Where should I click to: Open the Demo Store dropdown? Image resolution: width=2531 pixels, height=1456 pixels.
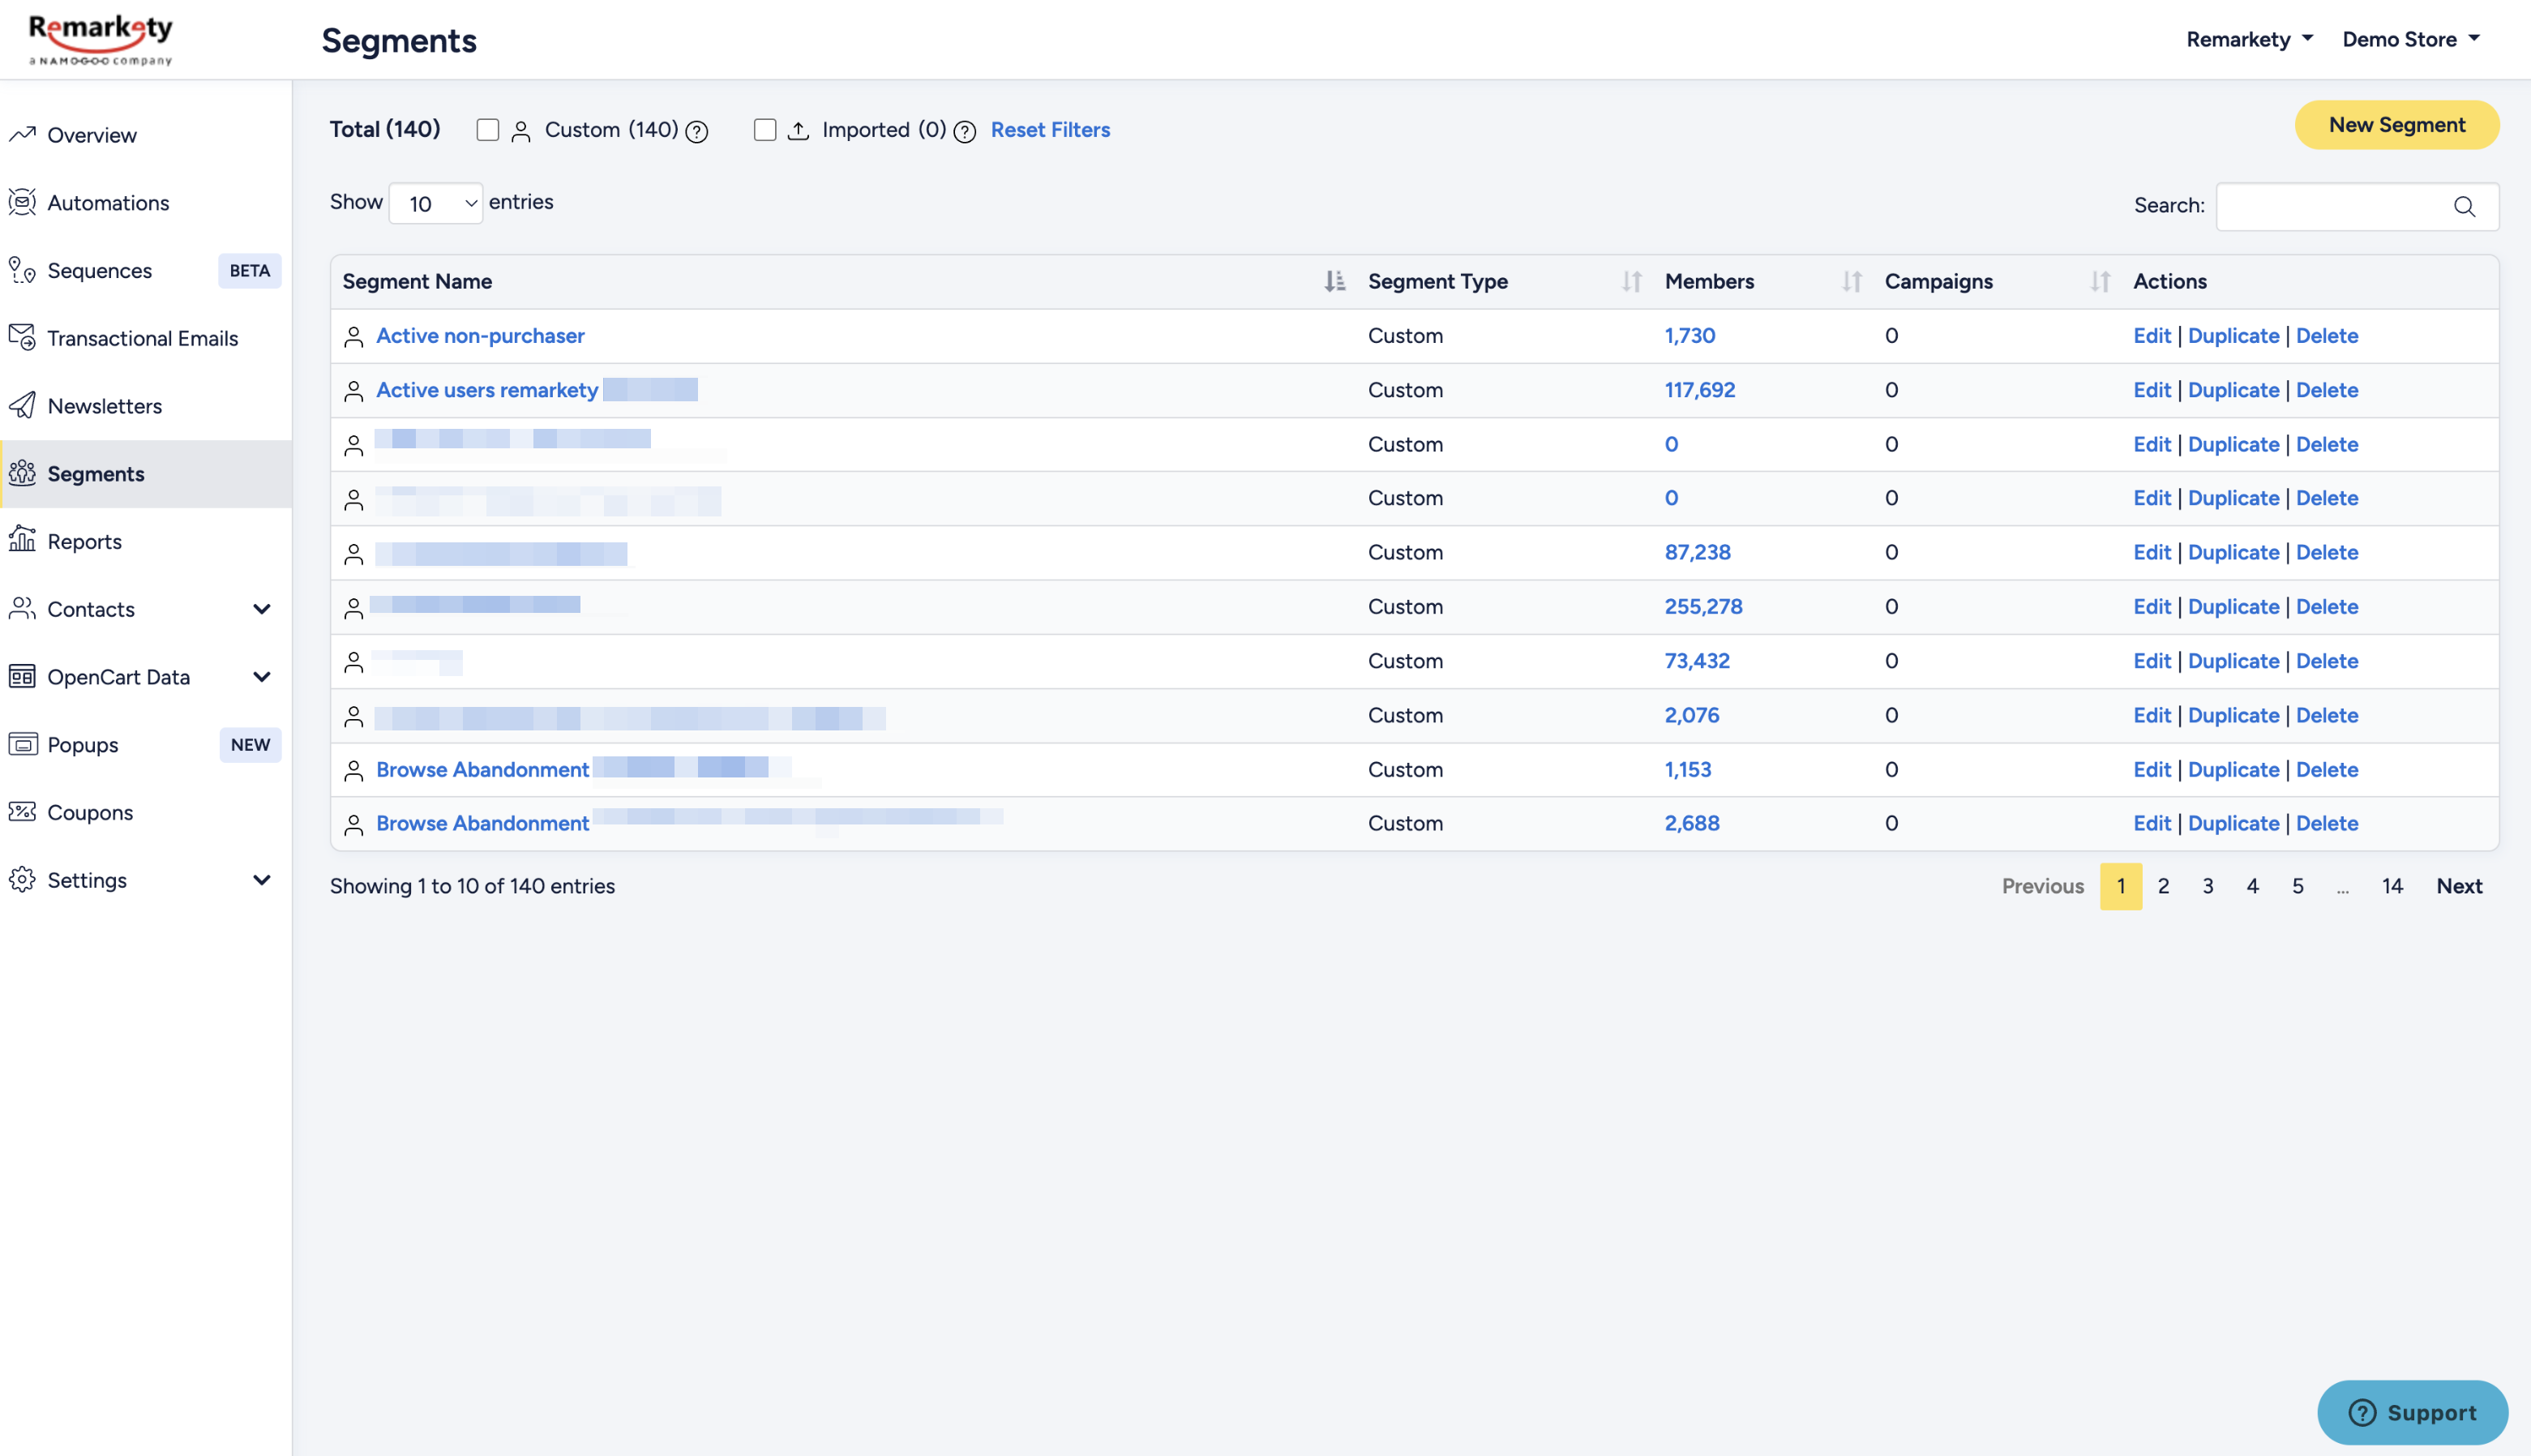pyautogui.click(x=2410, y=39)
